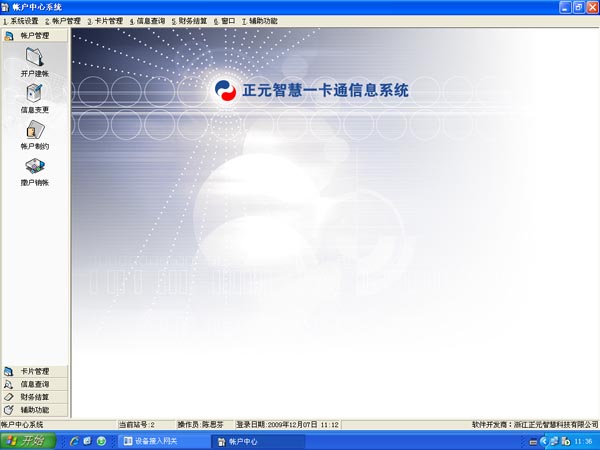Image resolution: width=600 pixels, height=450 pixels.
Task: Open the 信息查询 menu in menu bar
Action: (x=147, y=21)
